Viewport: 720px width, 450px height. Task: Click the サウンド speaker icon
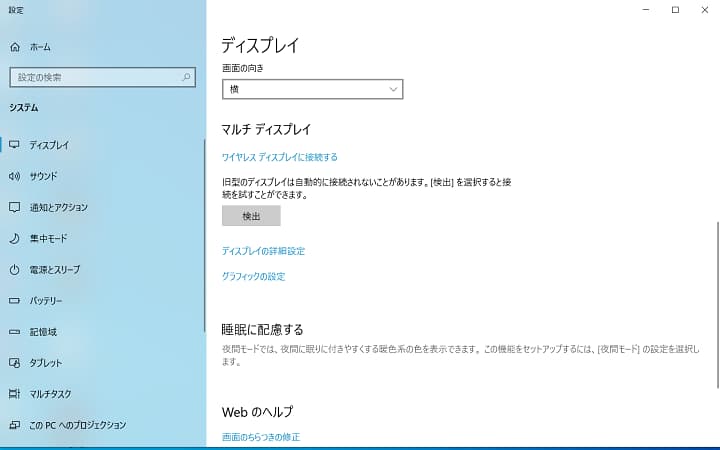14,176
